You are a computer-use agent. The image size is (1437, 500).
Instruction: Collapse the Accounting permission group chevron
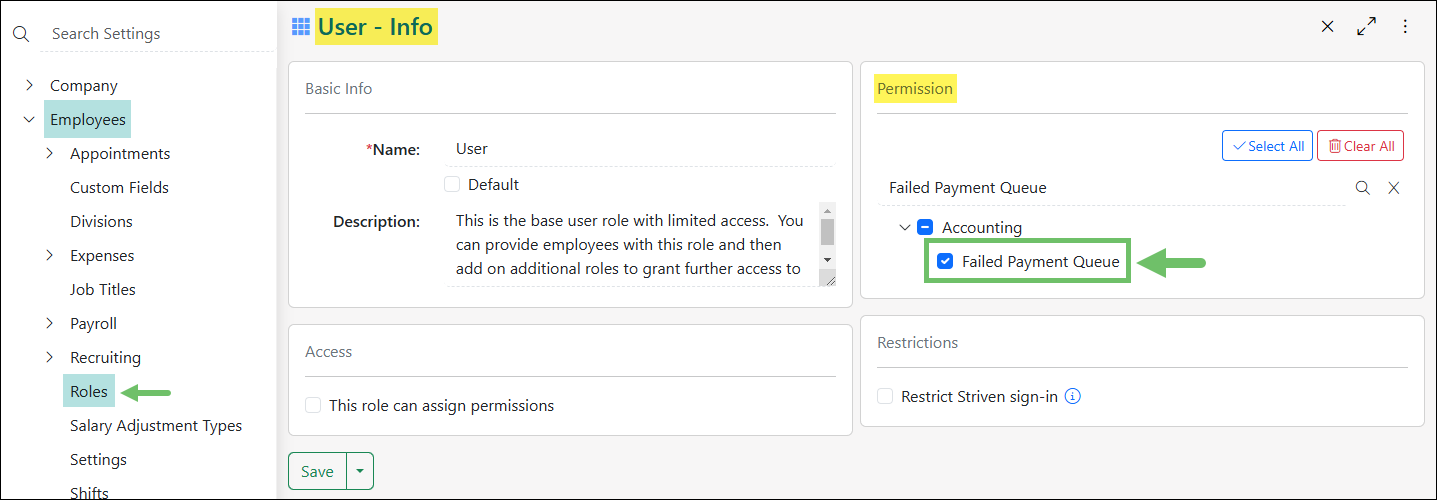(905, 227)
